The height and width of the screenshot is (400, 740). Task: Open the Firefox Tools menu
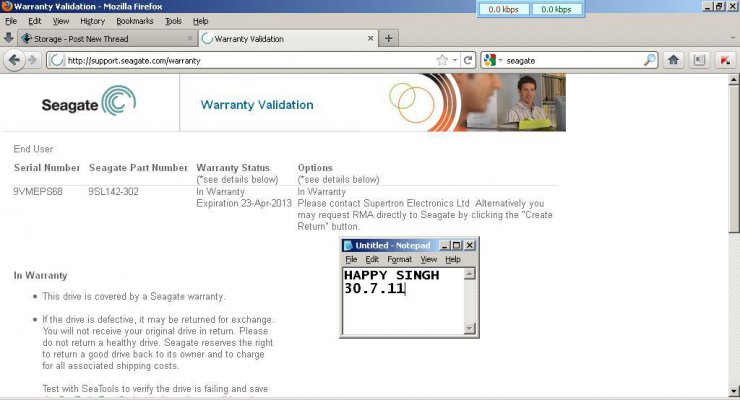173,21
